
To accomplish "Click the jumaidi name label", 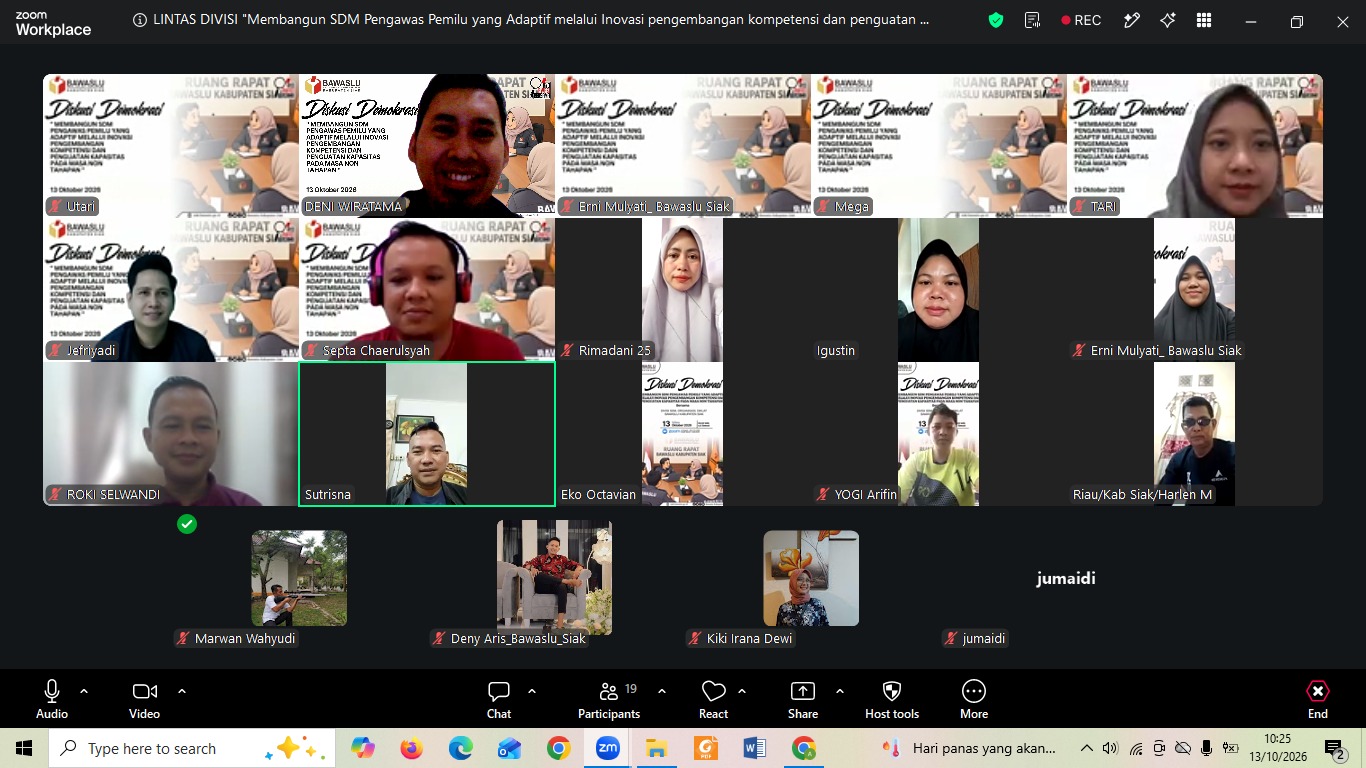I will pos(975,638).
